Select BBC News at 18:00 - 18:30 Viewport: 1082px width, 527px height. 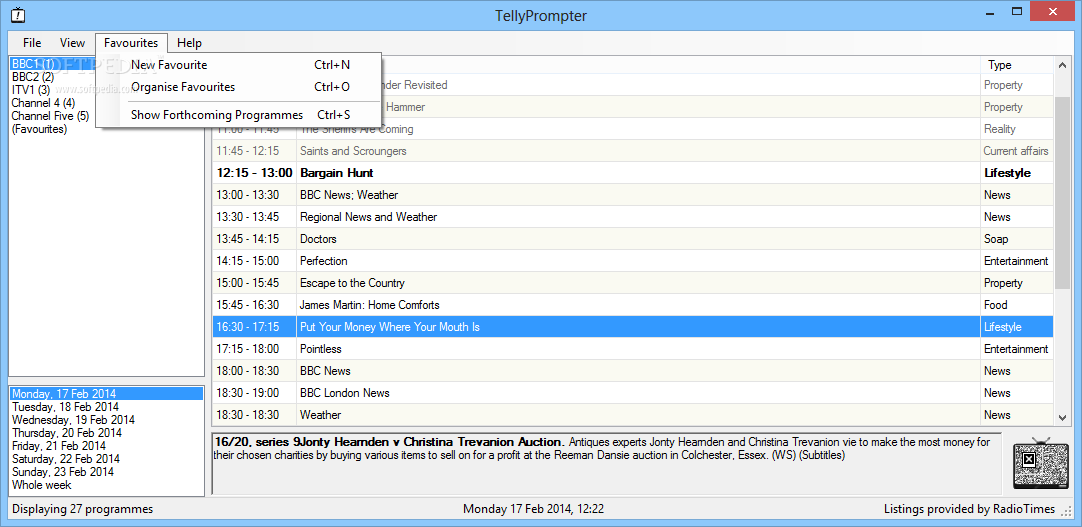[x=633, y=371]
